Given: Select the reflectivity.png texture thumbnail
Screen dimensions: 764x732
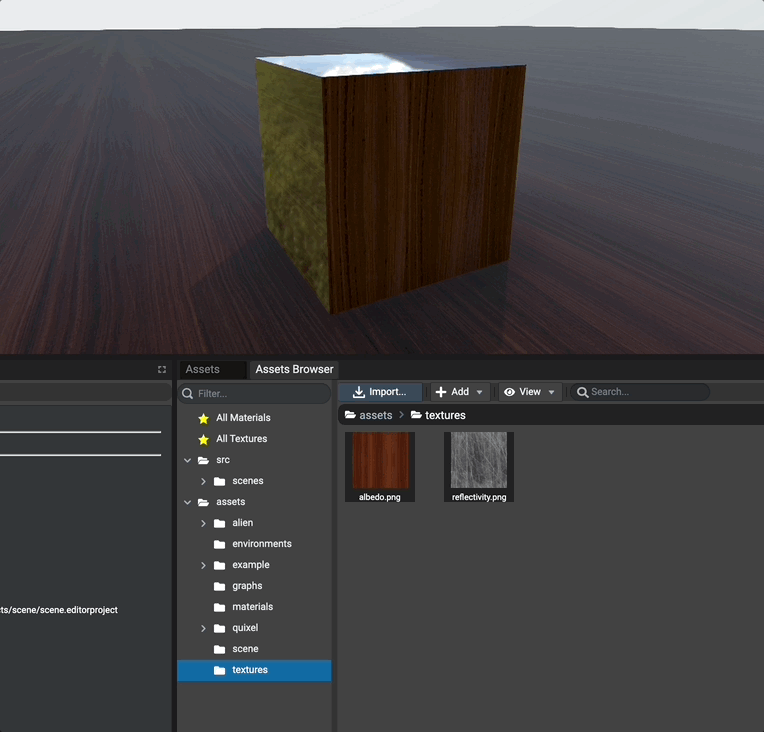Looking at the screenshot, I should [479, 460].
